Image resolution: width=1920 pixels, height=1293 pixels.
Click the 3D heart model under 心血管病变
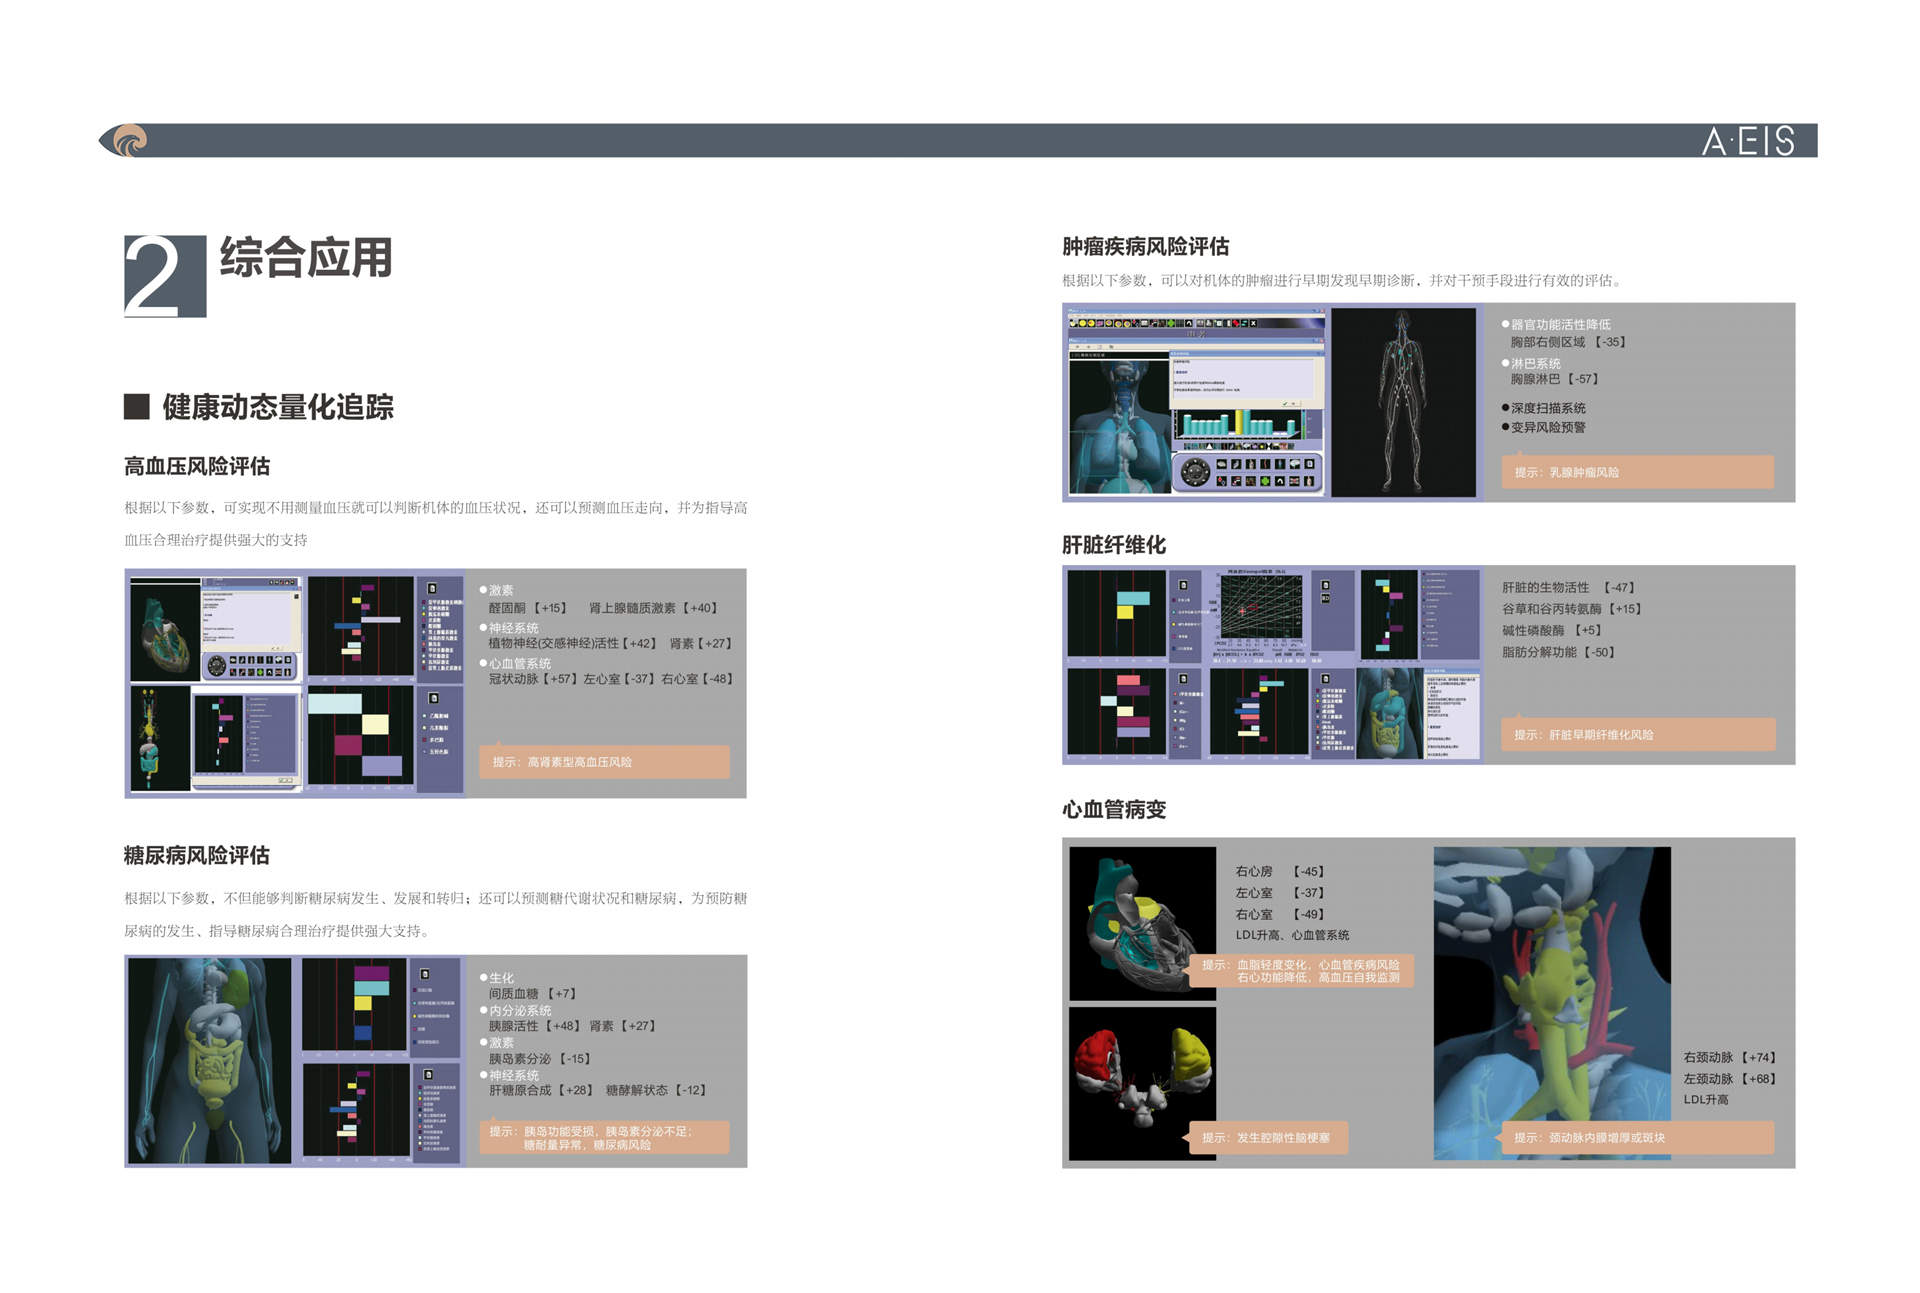pos(1141,923)
